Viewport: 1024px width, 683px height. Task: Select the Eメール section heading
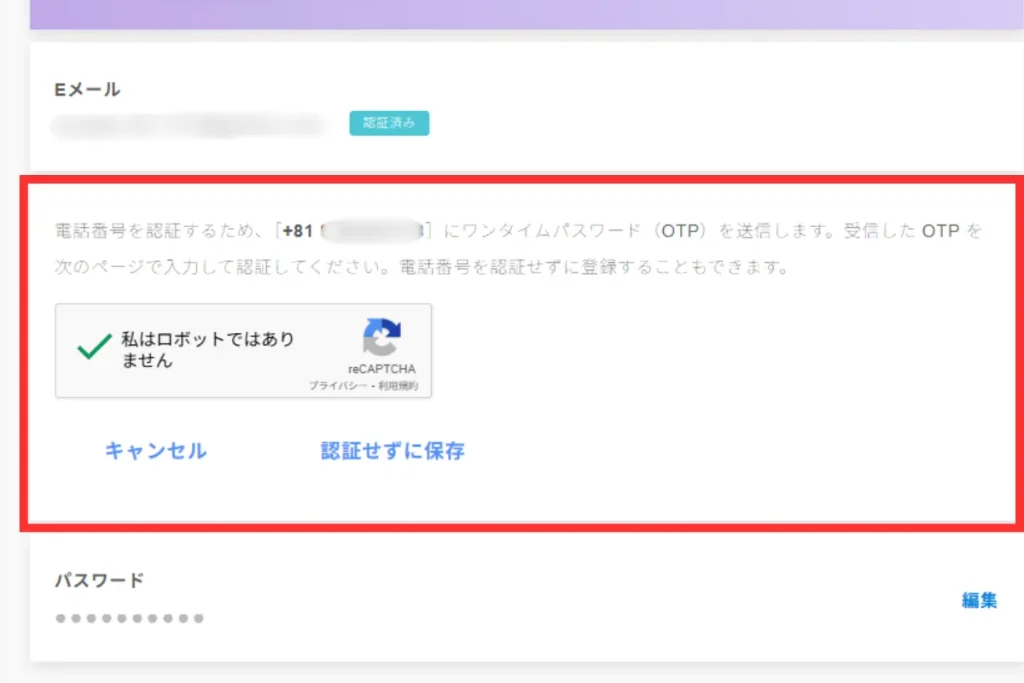[86, 88]
